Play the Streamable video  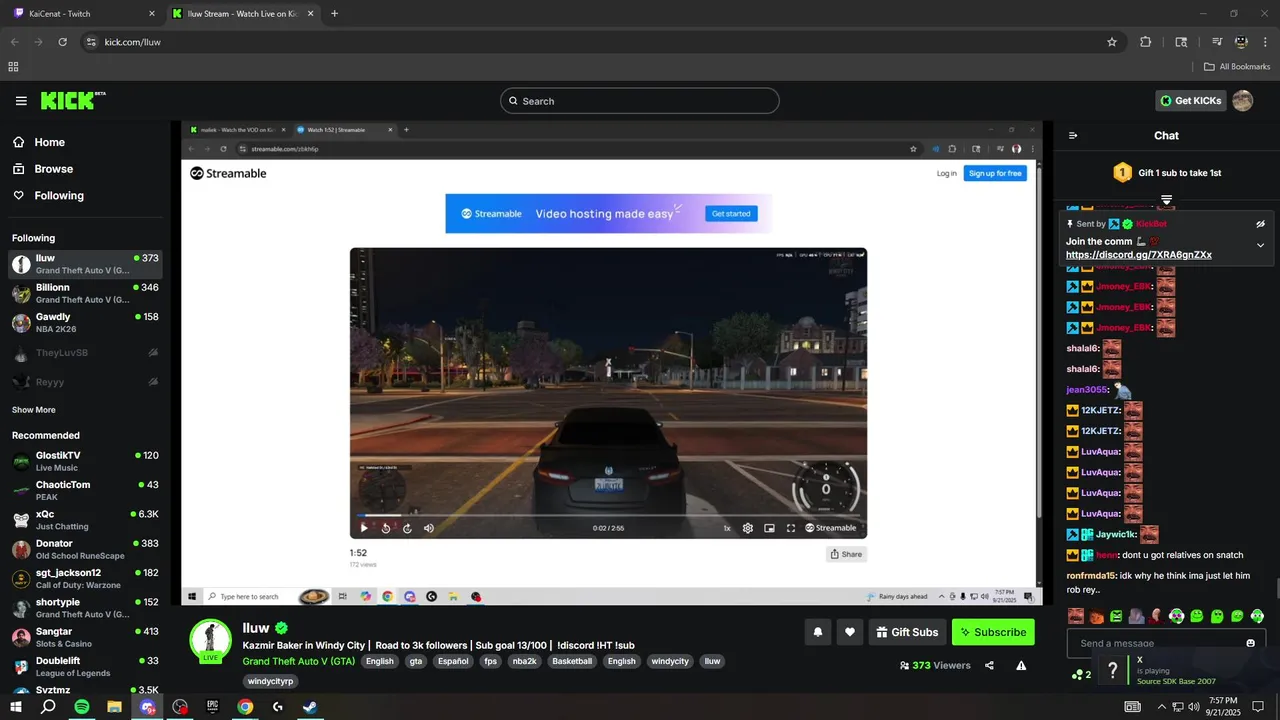[x=364, y=528]
